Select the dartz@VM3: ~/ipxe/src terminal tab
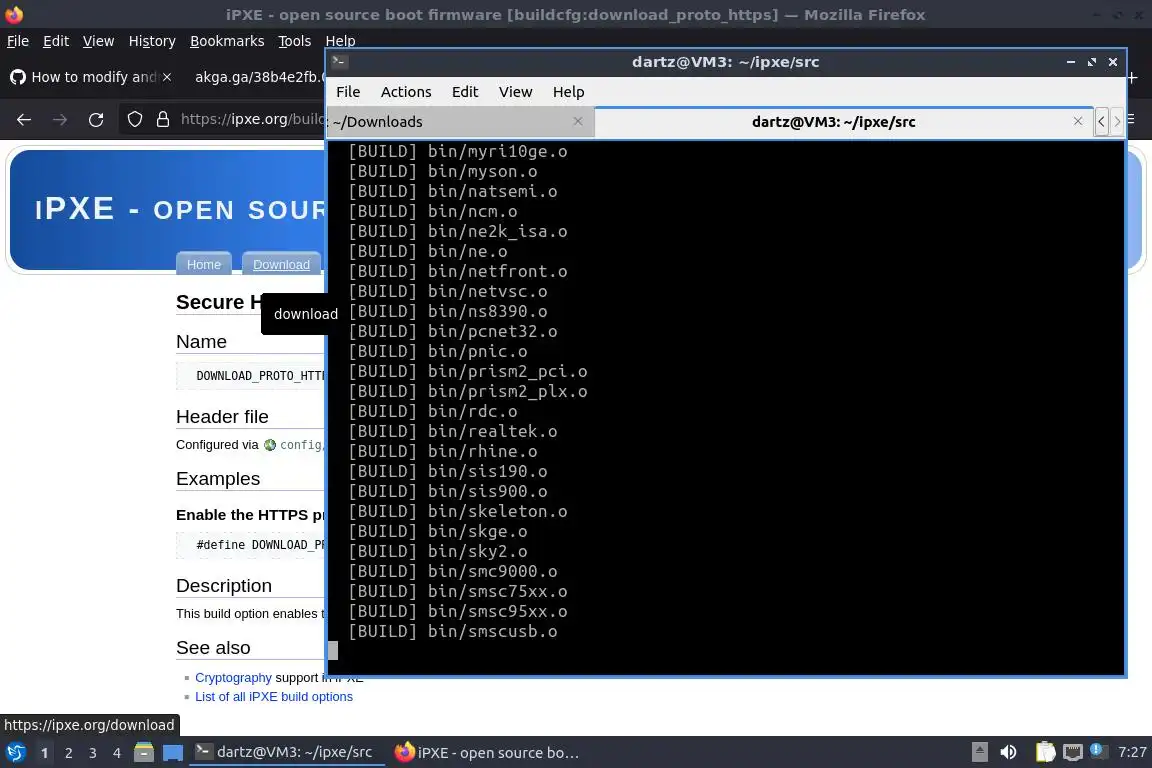Image resolution: width=1152 pixels, height=768 pixels. tap(843, 121)
